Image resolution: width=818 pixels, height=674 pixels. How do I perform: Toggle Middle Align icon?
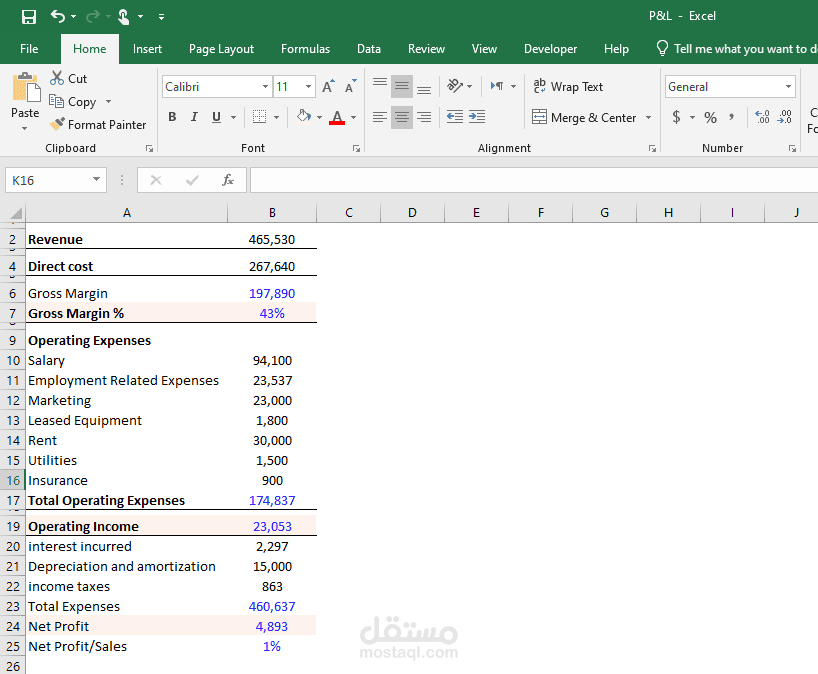click(x=402, y=86)
